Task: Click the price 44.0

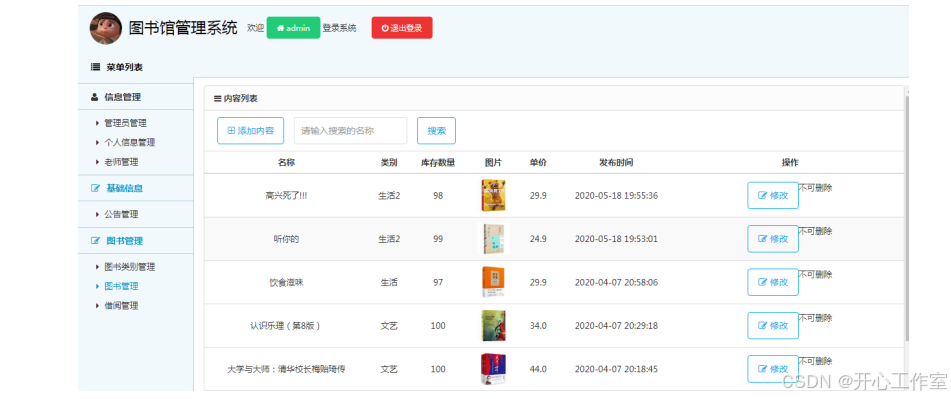Action: click(x=538, y=369)
